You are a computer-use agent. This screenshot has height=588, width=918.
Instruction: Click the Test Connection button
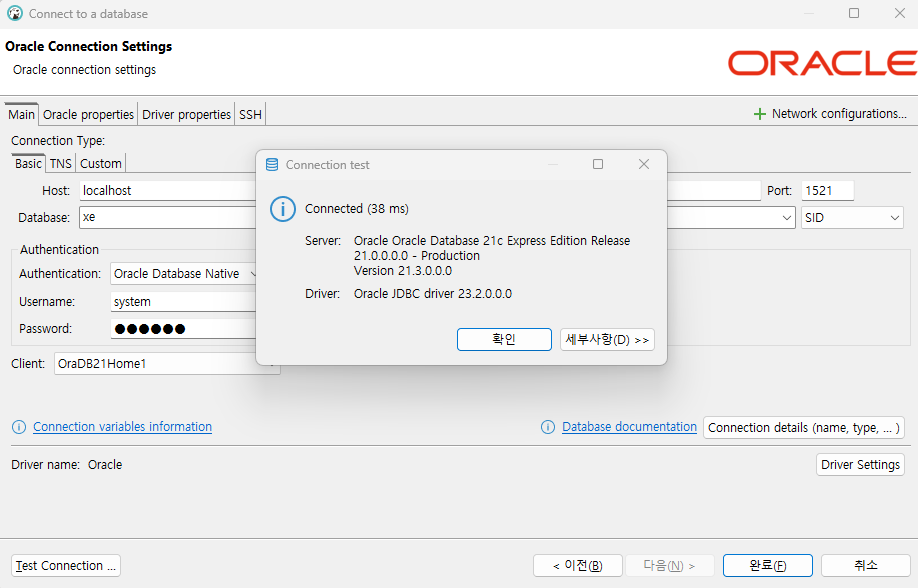tap(66, 566)
